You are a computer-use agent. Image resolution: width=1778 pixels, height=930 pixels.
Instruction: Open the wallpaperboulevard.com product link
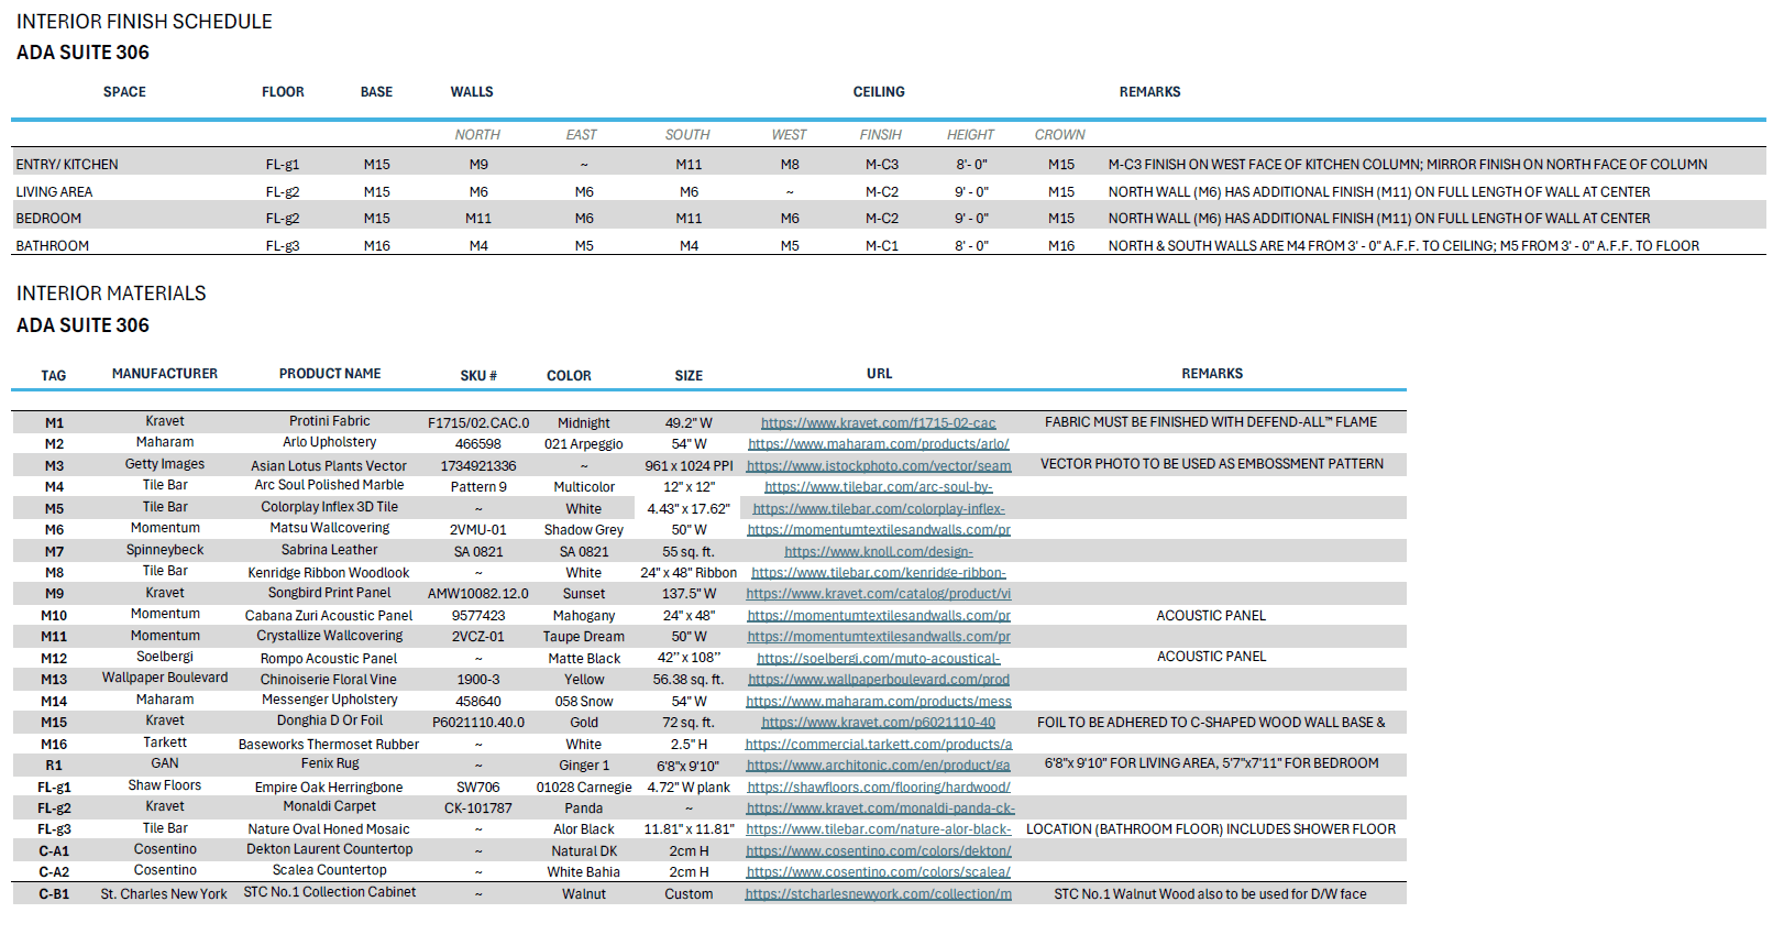tap(877, 680)
